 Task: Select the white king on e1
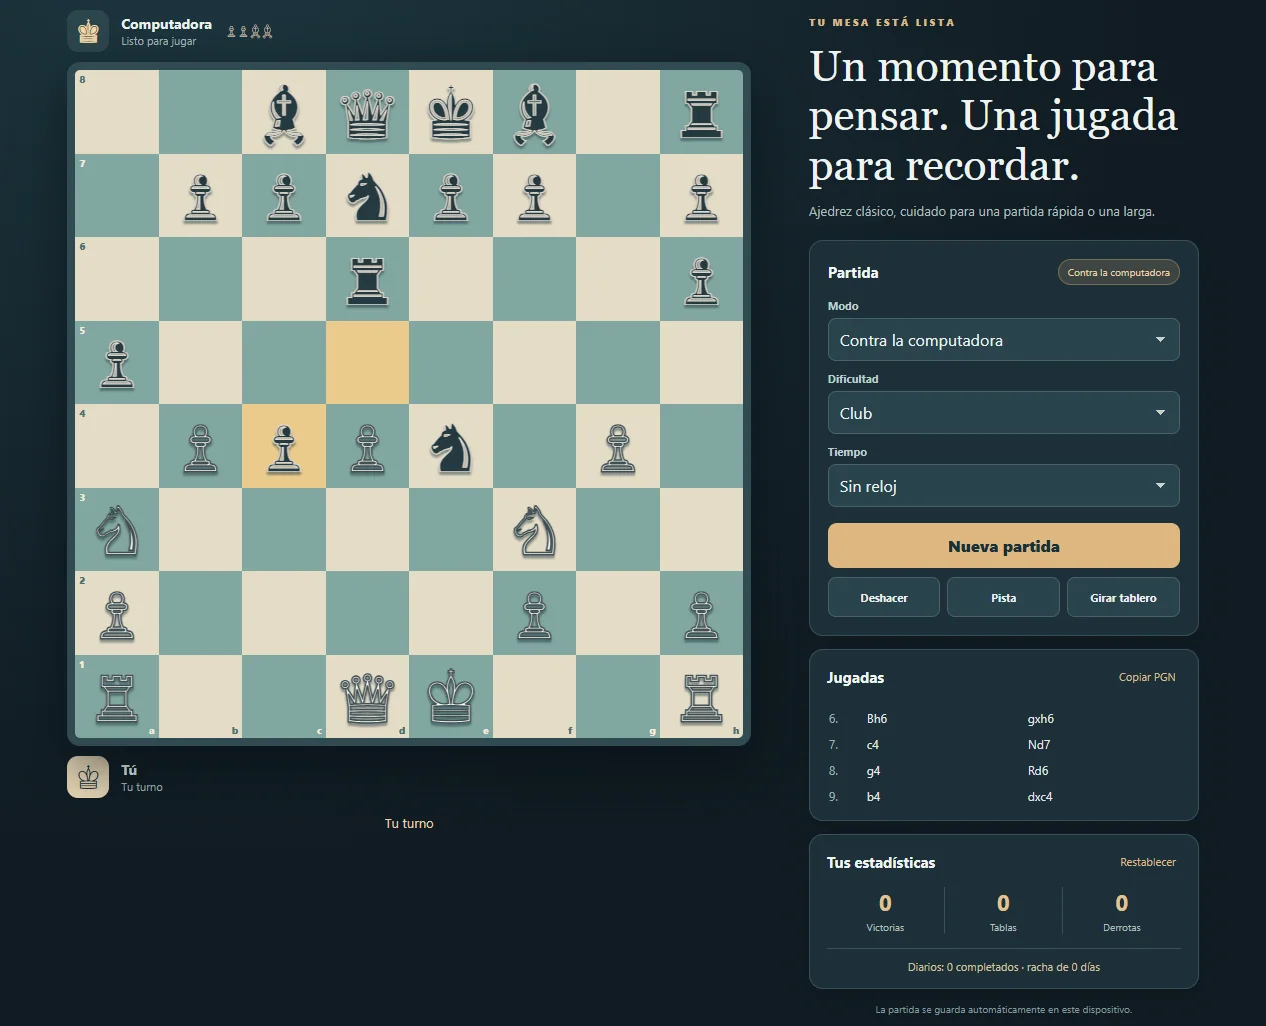(x=451, y=696)
